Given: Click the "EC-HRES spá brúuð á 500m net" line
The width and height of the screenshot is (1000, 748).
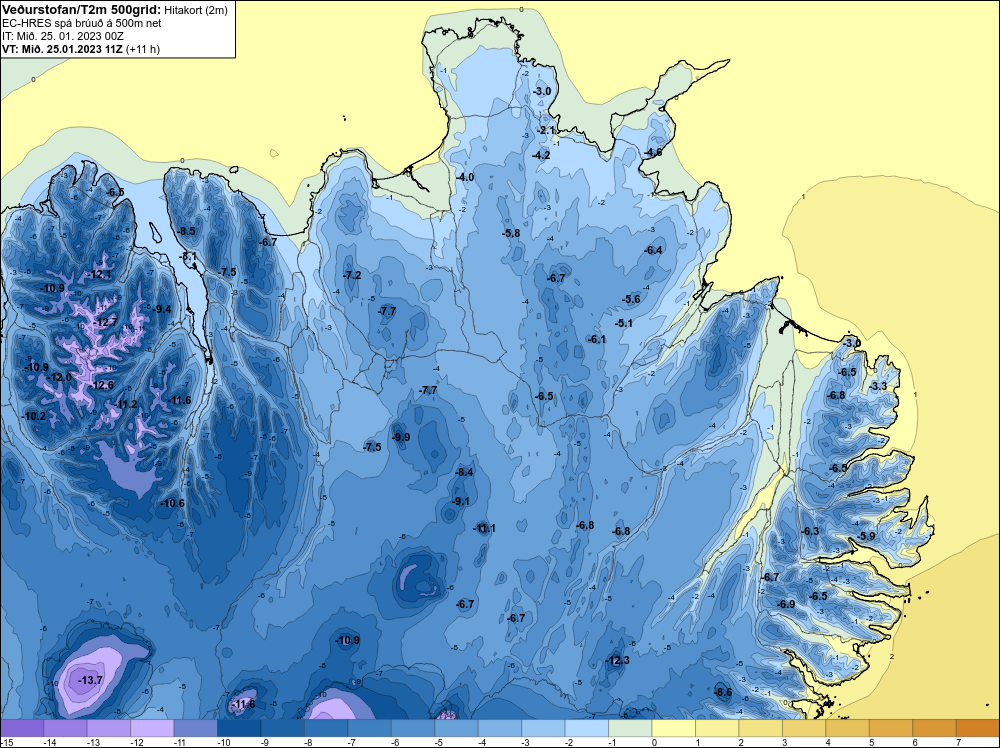Looking at the screenshot, I should [x=82, y=23].
